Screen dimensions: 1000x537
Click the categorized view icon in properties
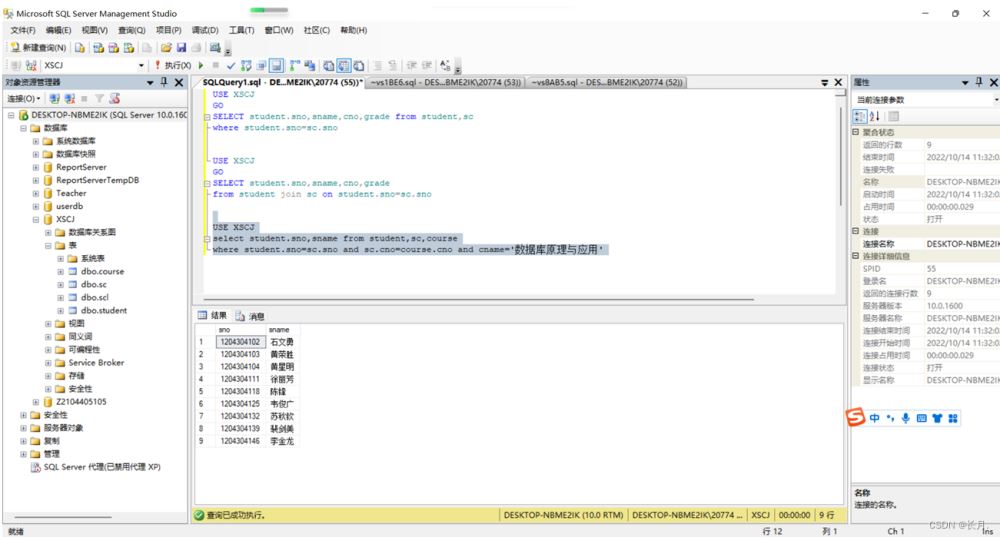coord(860,116)
